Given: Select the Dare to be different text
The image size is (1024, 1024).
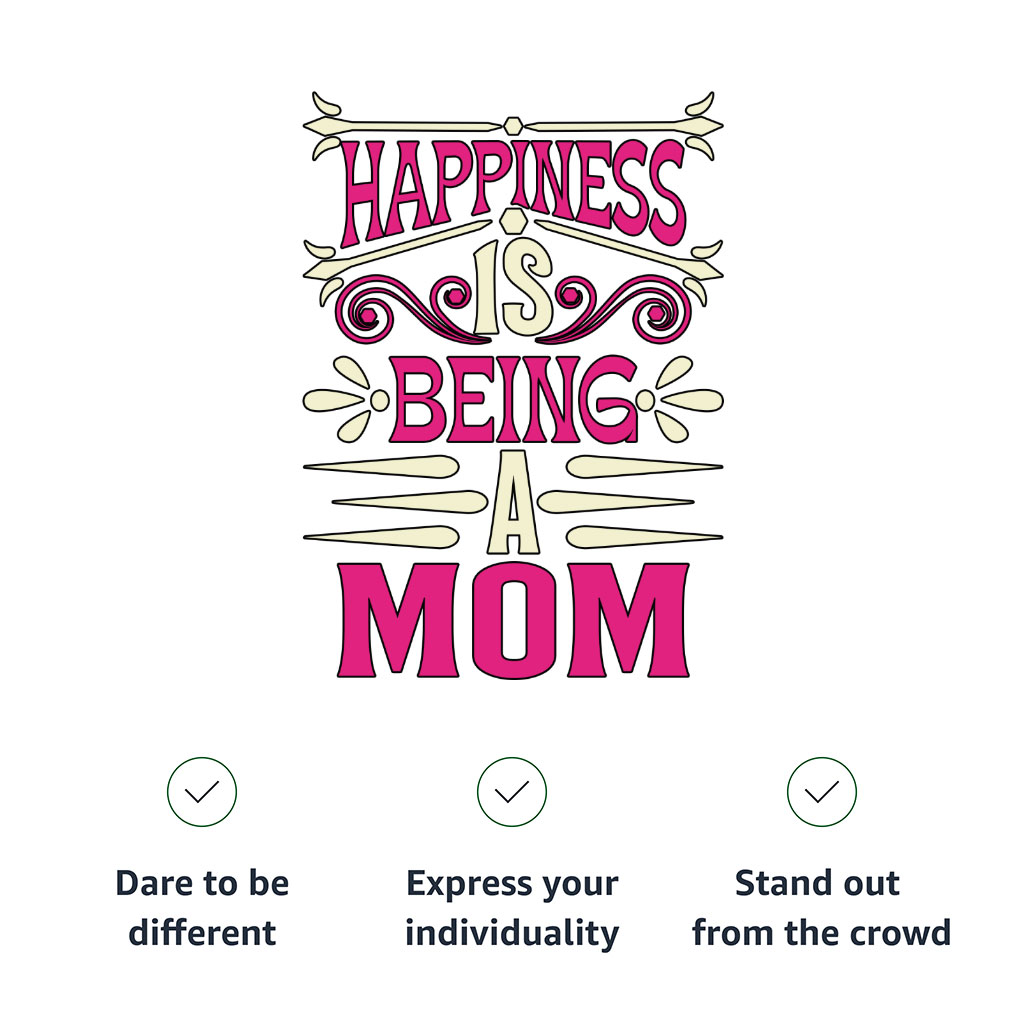Looking at the screenshot, I should tap(202, 908).
